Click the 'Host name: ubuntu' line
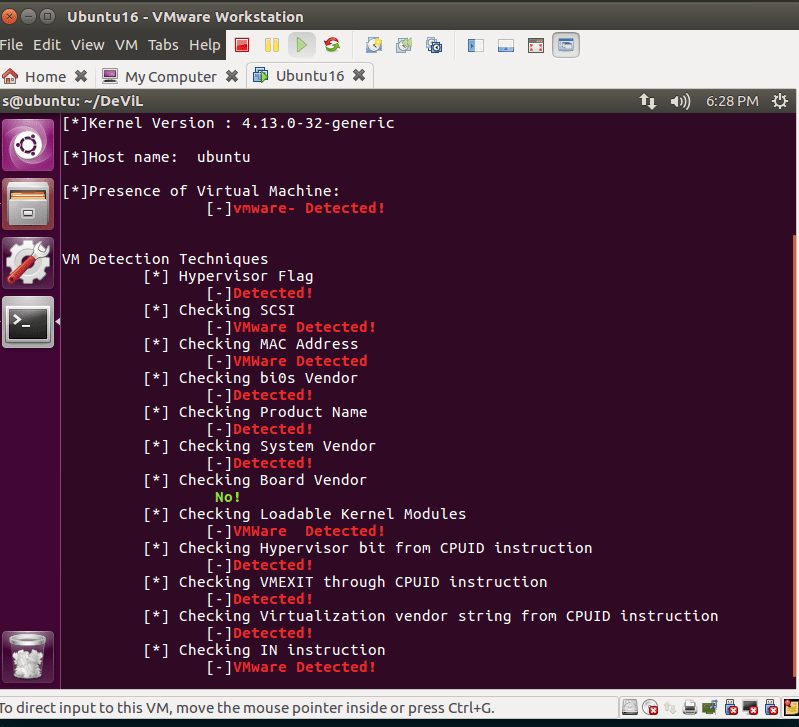The height and width of the screenshot is (727, 799). pos(156,157)
